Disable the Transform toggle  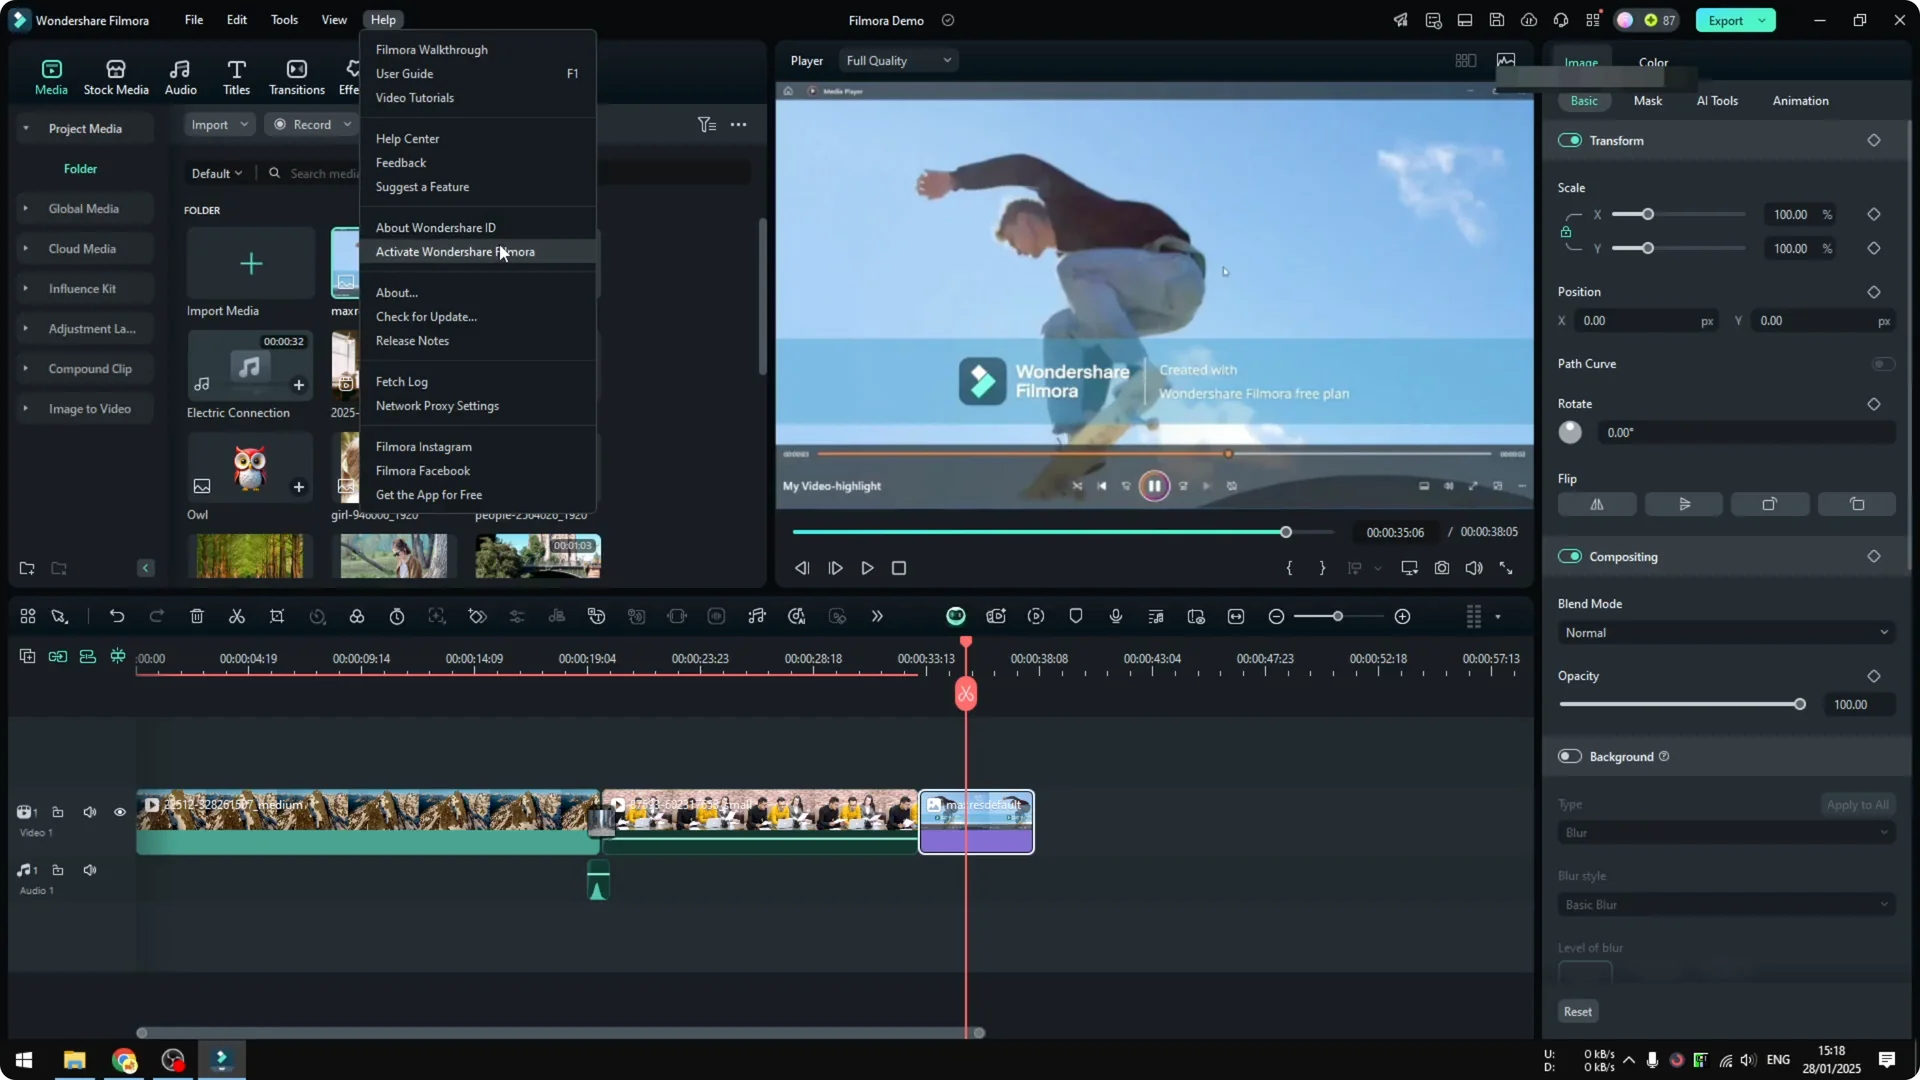pos(1570,140)
